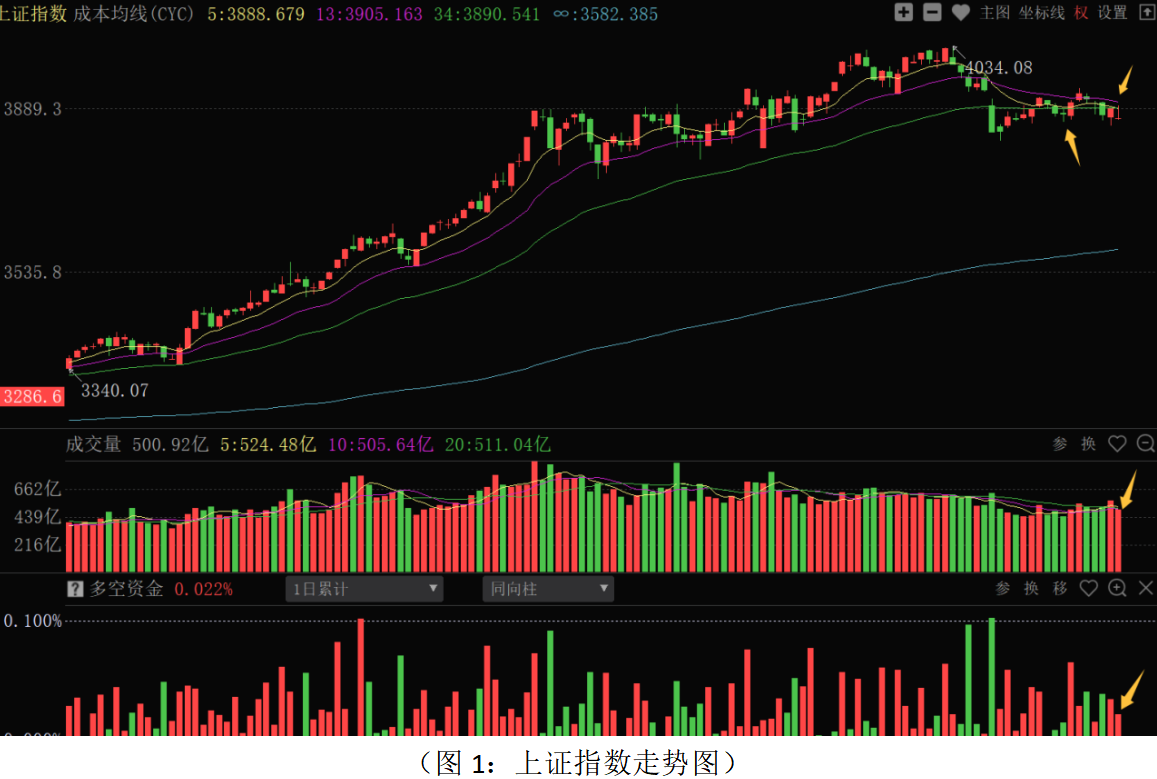The image size is (1157, 779).
Task: Open the 主图 main chart menu
Action: click(x=994, y=12)
